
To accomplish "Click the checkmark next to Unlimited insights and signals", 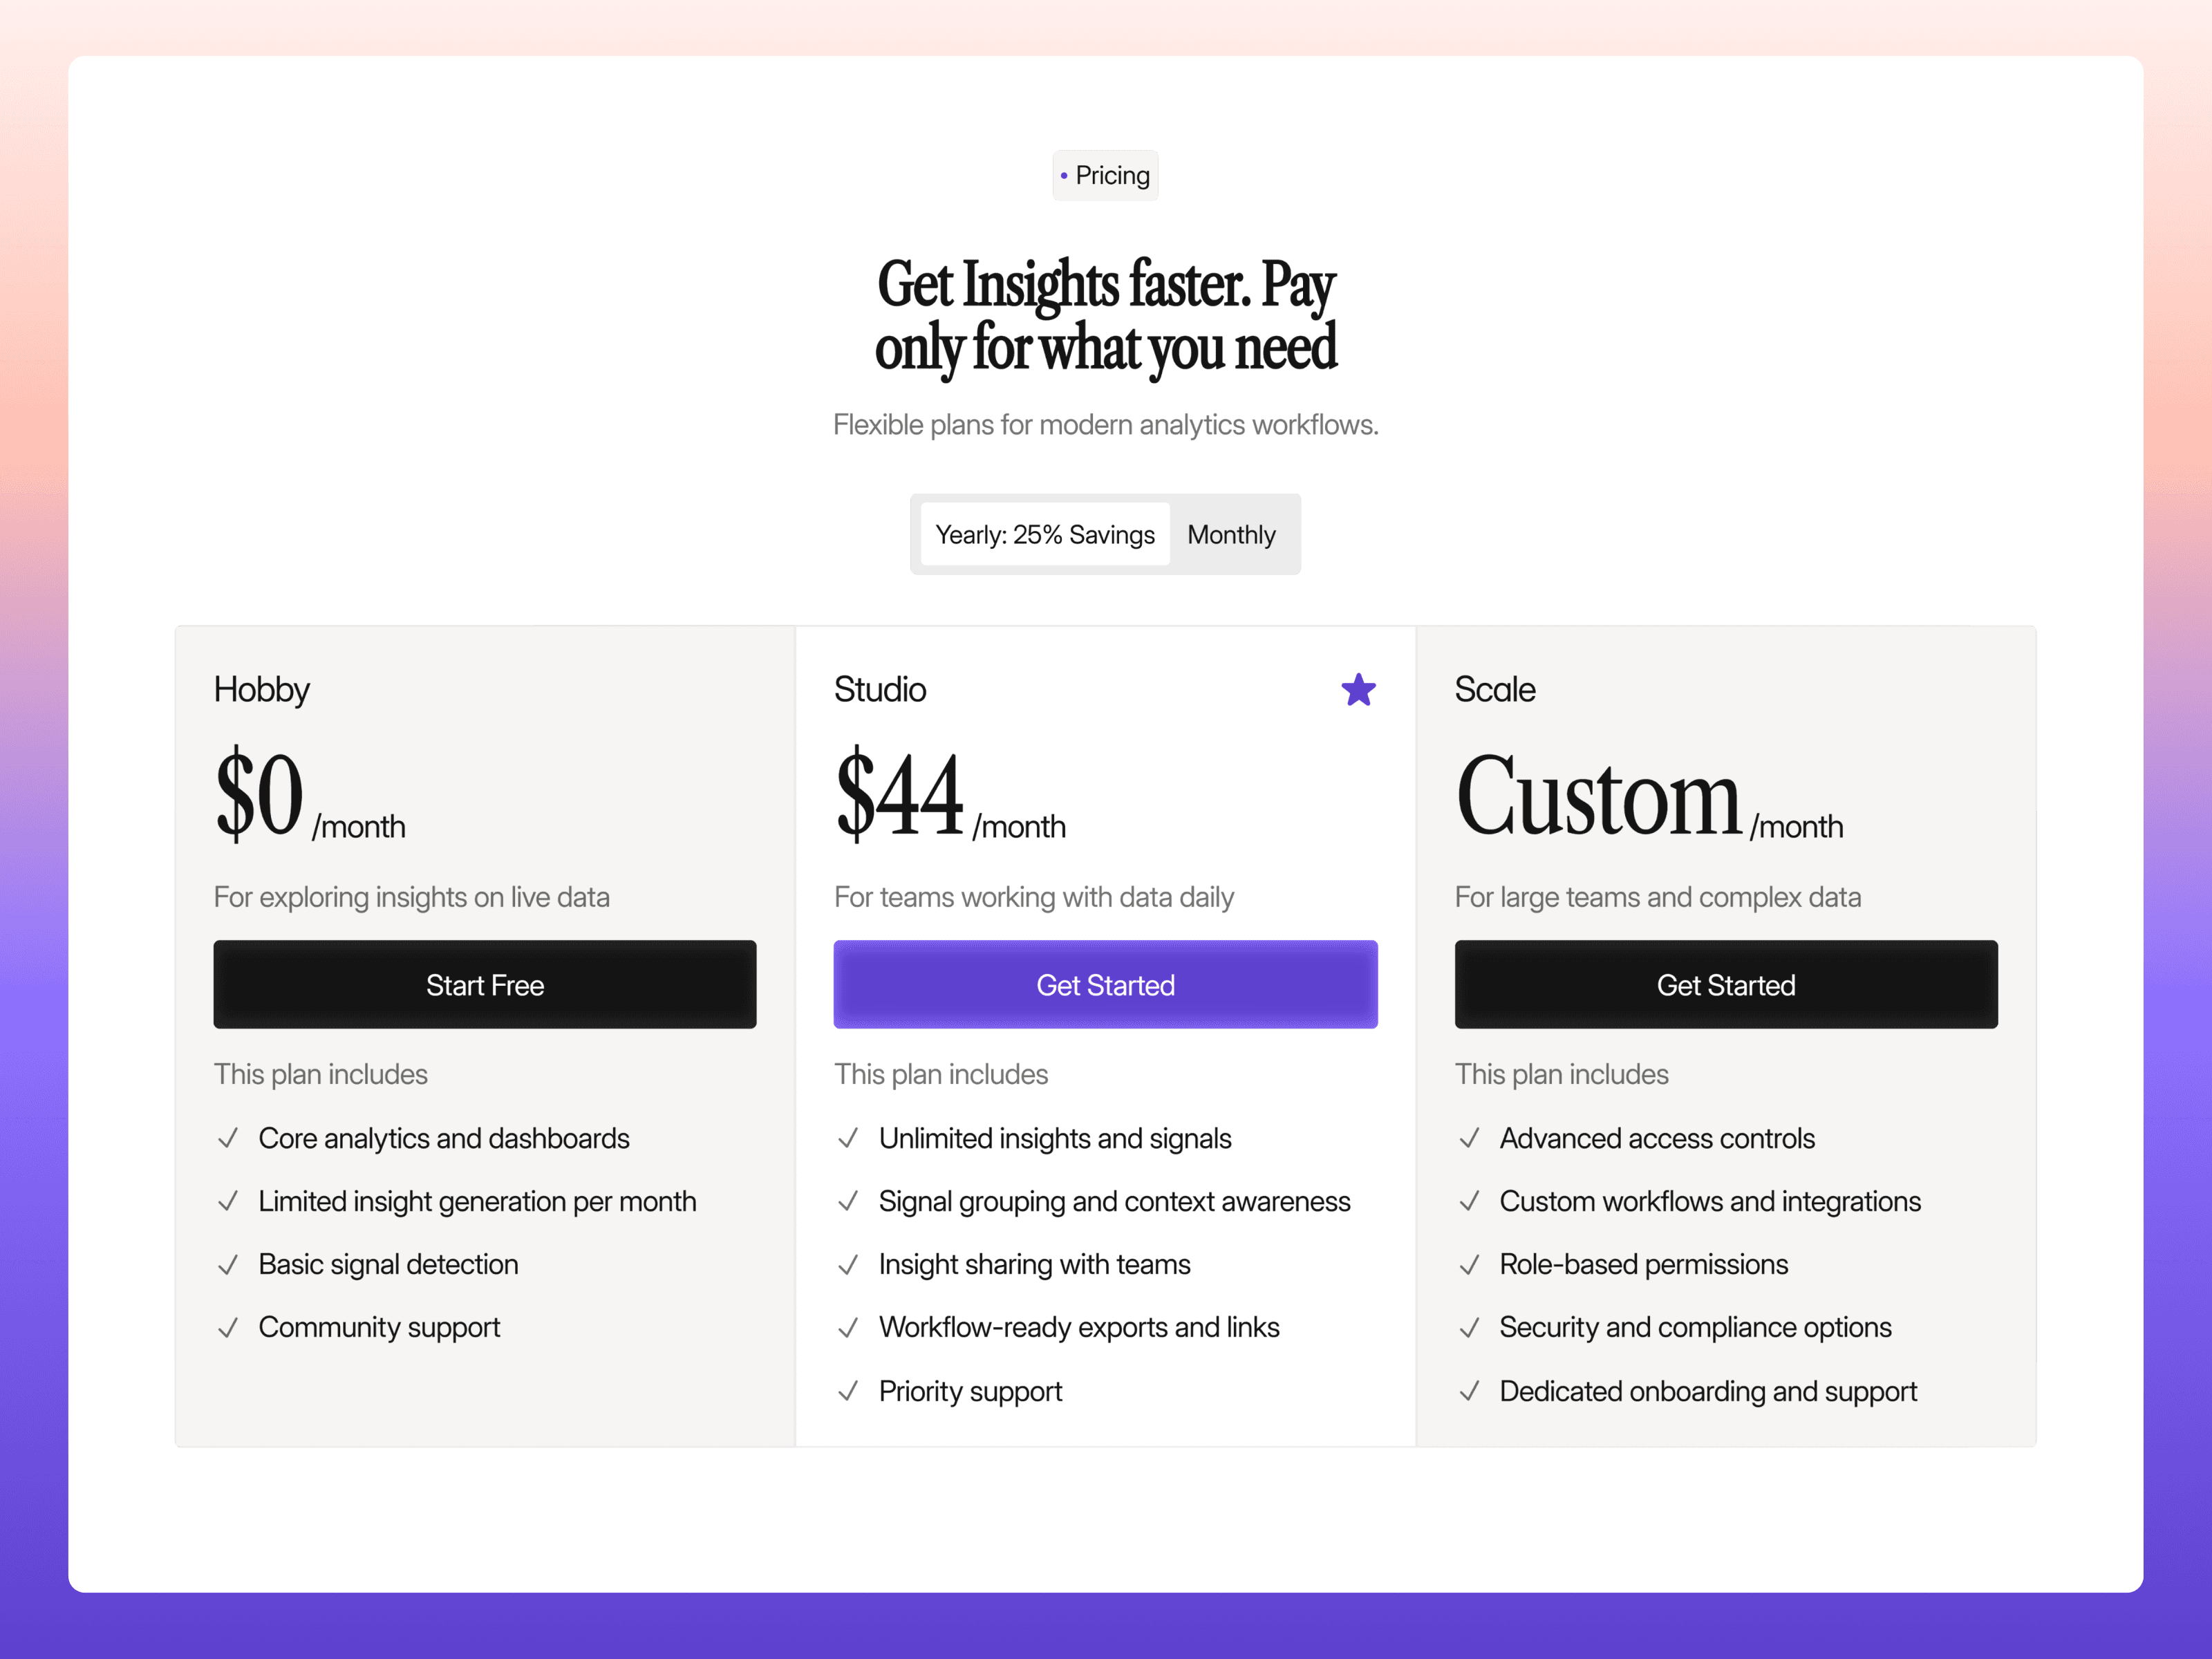I will coord(848,1139).
